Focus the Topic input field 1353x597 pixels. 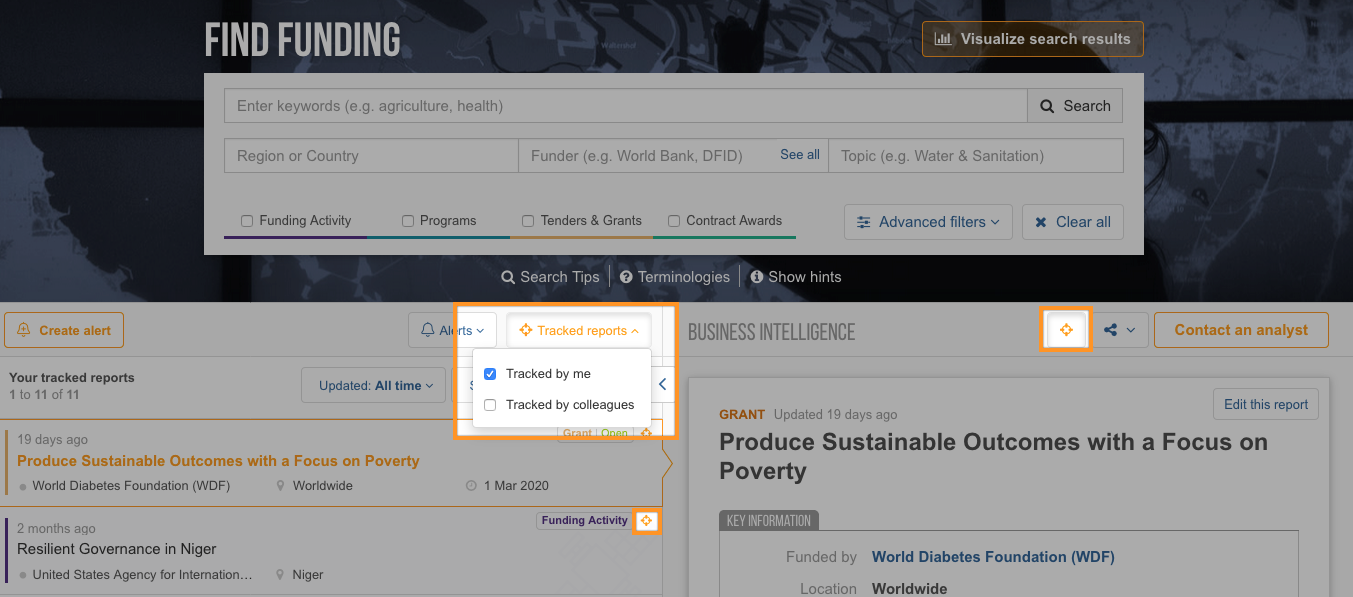tap(976, 156)
